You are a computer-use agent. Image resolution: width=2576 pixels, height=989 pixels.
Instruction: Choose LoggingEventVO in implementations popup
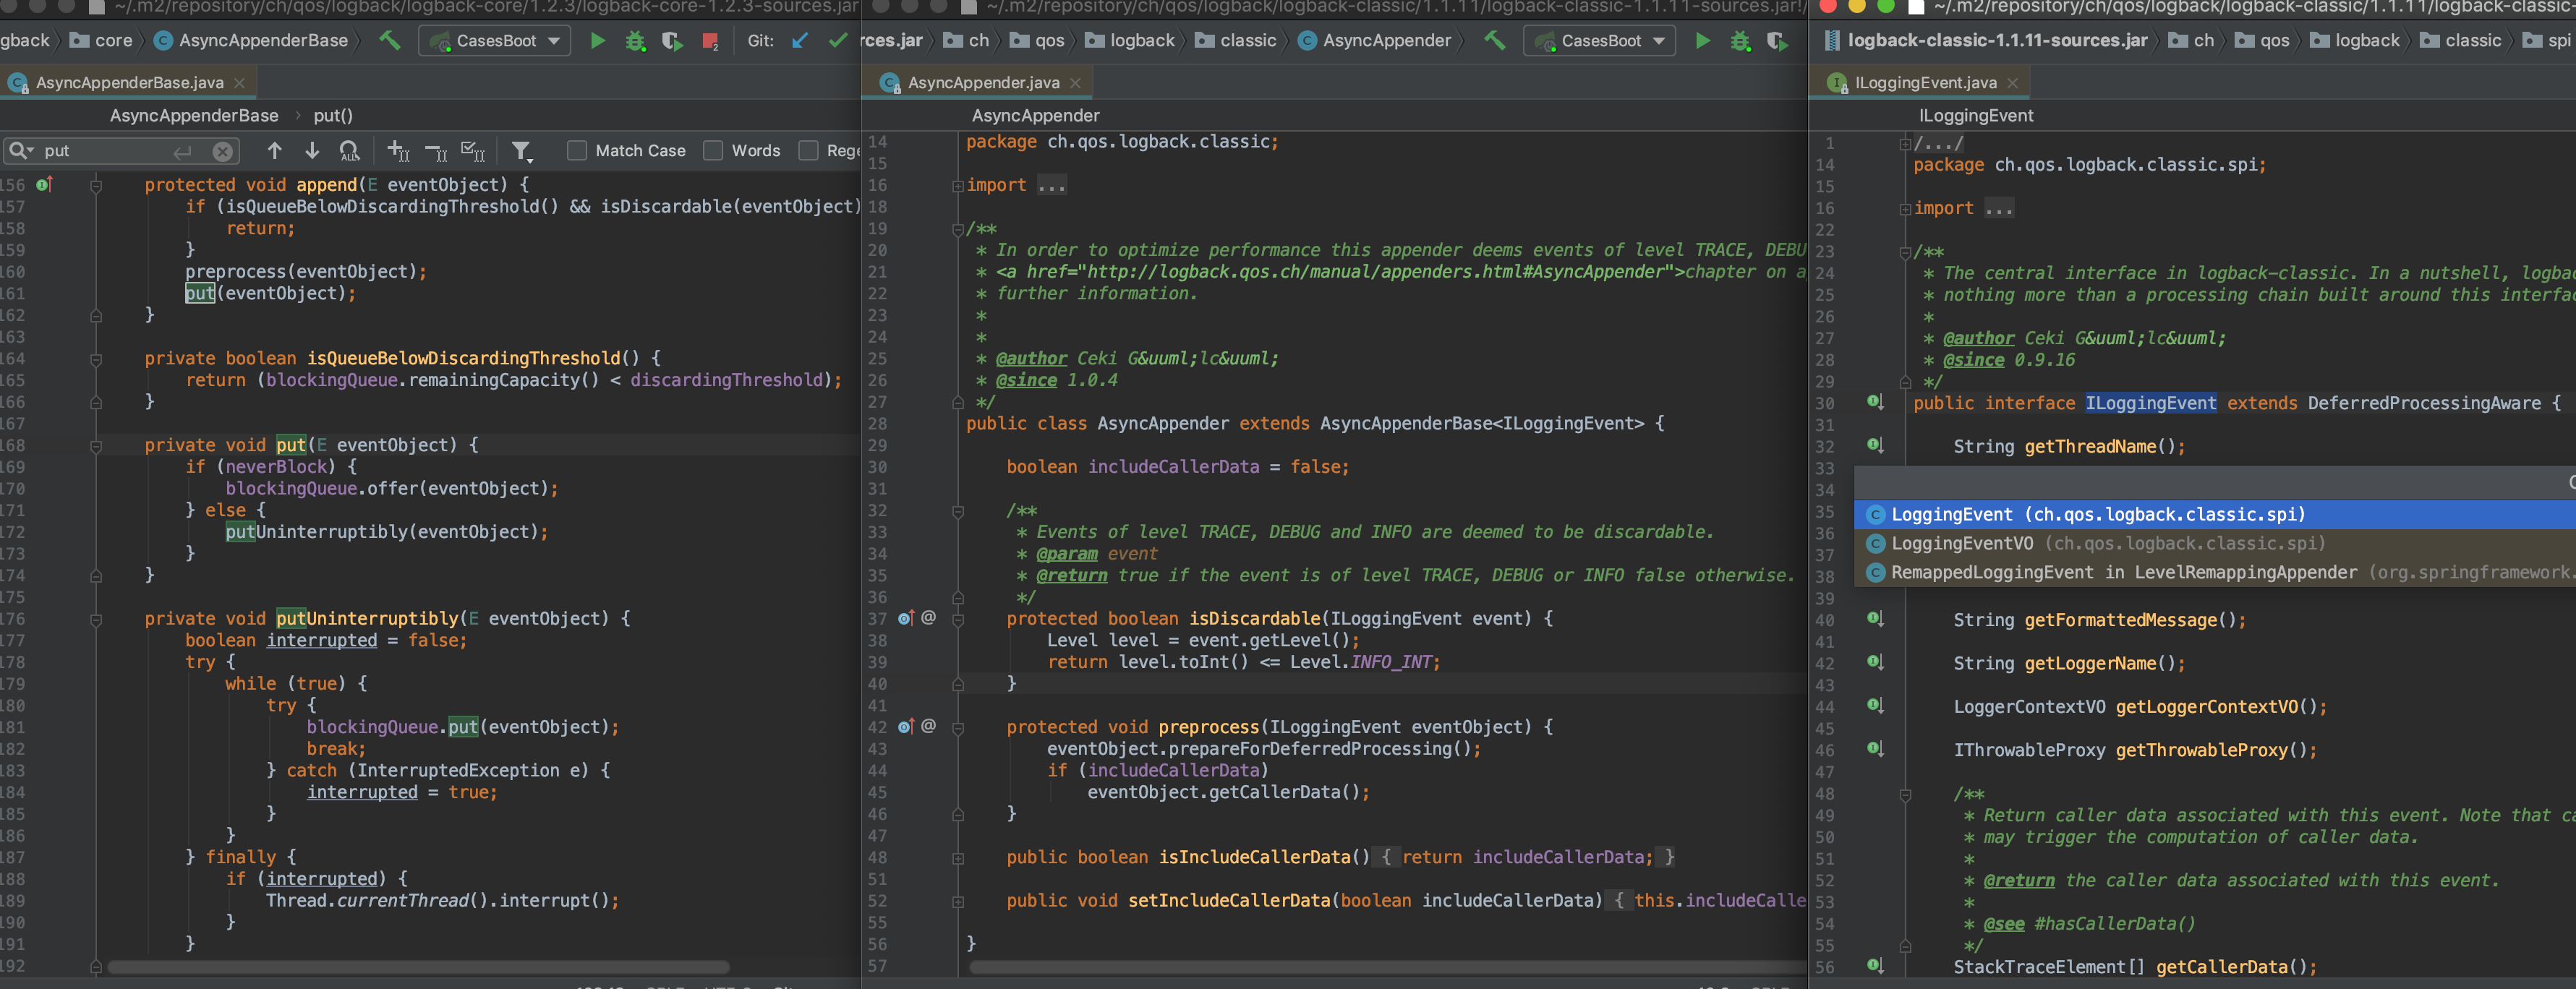(1962, 543)
